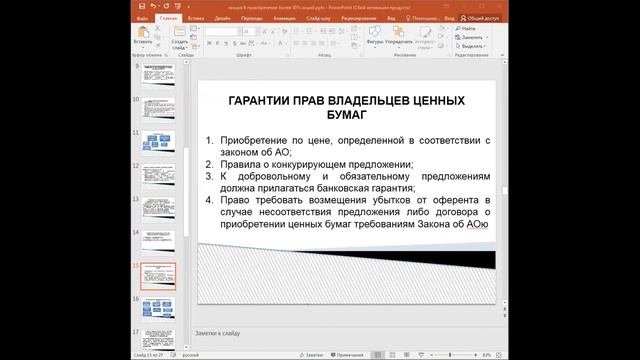Switch to the Дизайн tab
Screen dimensions: 640x360
coord(222,18)
